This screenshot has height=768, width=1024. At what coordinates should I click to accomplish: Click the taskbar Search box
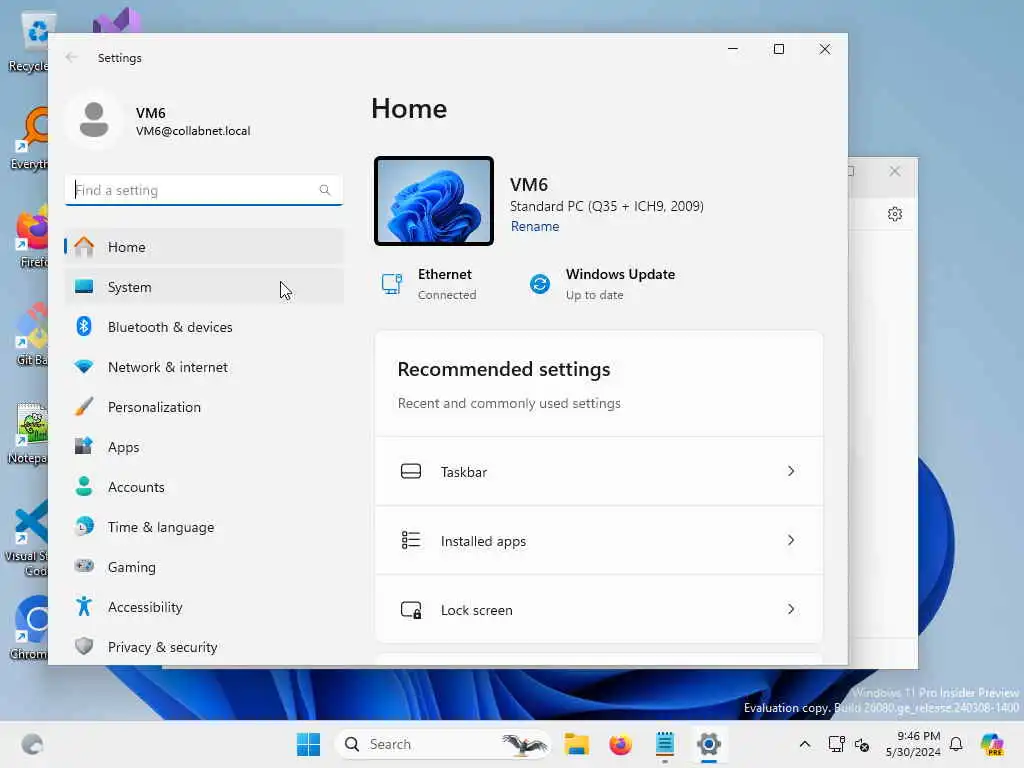pos(442,744)
